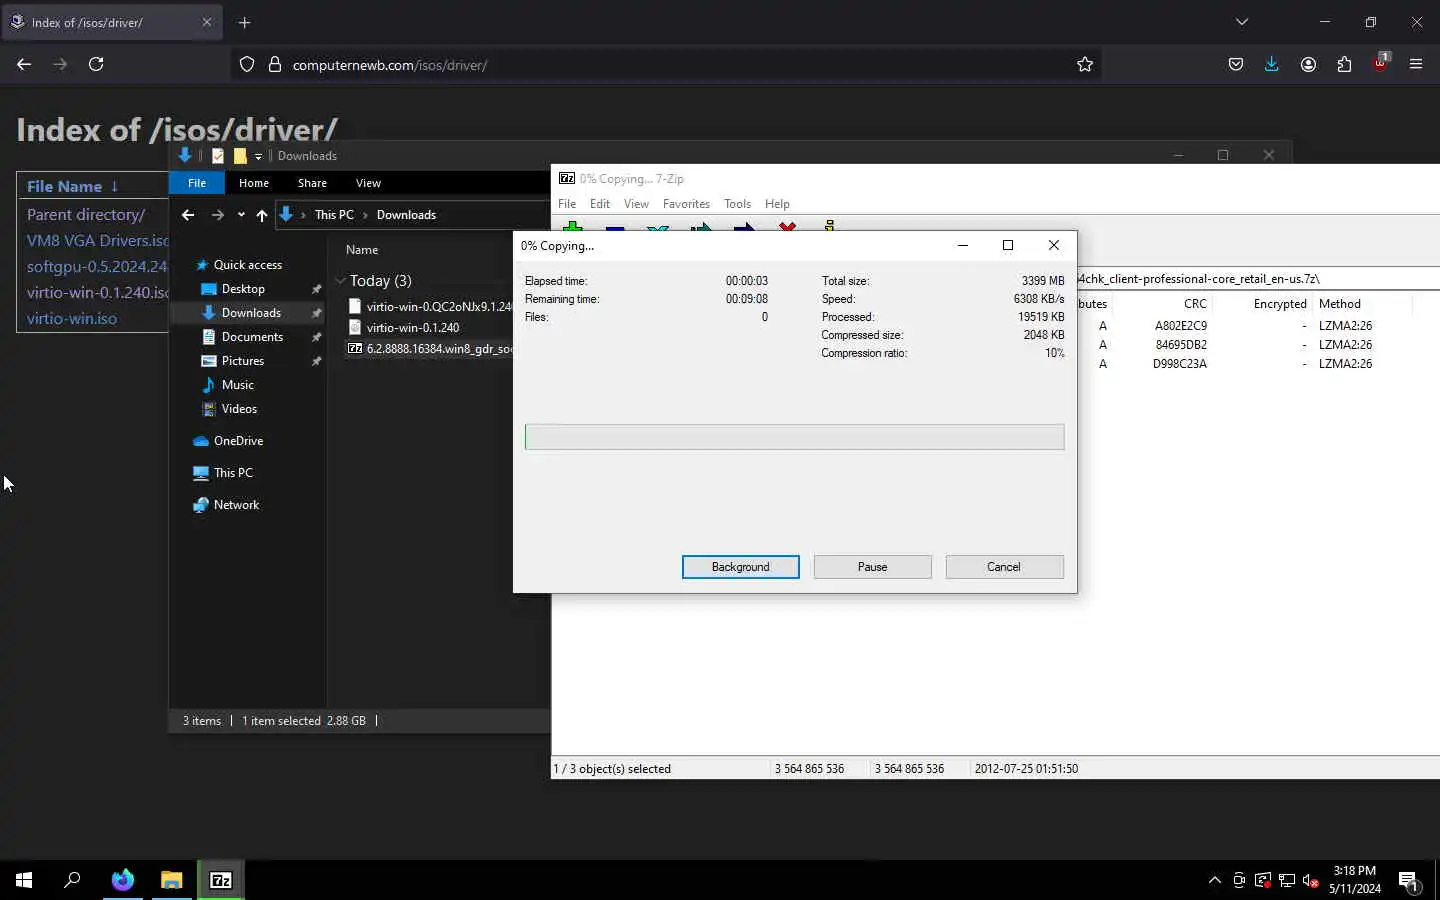Open 7-Zip Favorites menu
Screen dimensions: 1440x900
click(686, 204)
